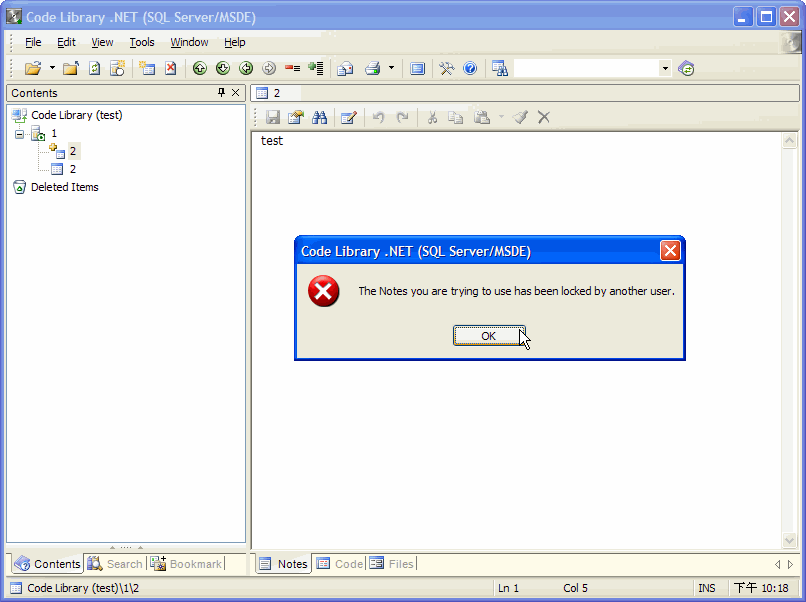The image size is (806, 602).
Task: Click the new document with star icon
Action: coord(118,68)
